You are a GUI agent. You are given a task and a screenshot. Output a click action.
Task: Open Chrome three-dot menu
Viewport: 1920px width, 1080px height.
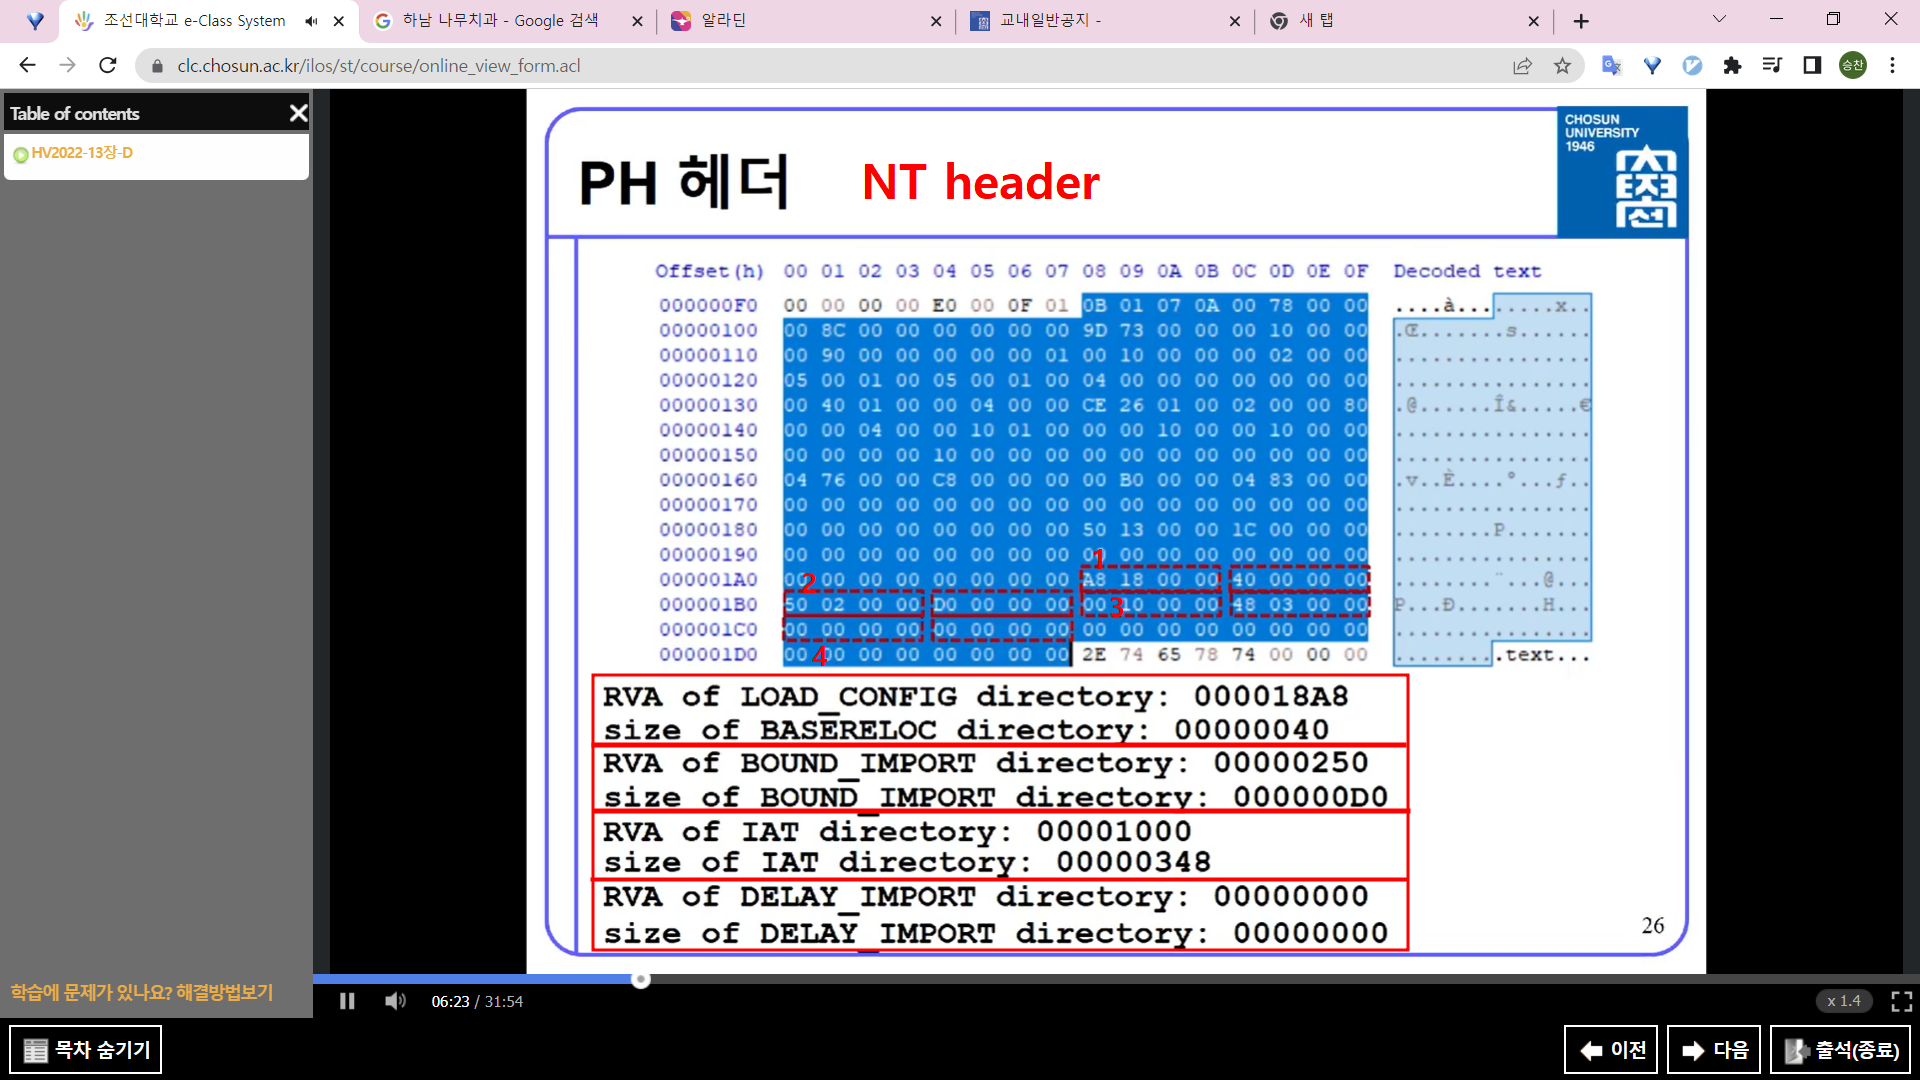(x=1892, y=65)
